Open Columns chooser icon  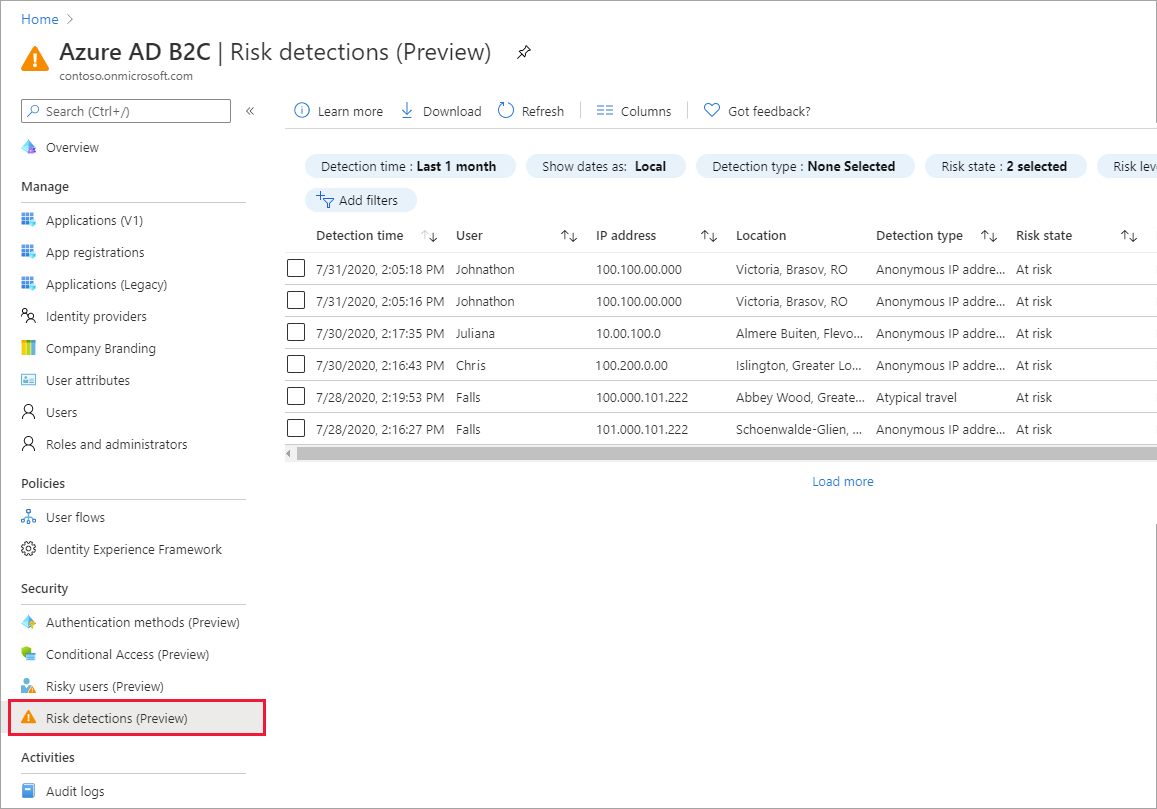[x=604, y=111]
